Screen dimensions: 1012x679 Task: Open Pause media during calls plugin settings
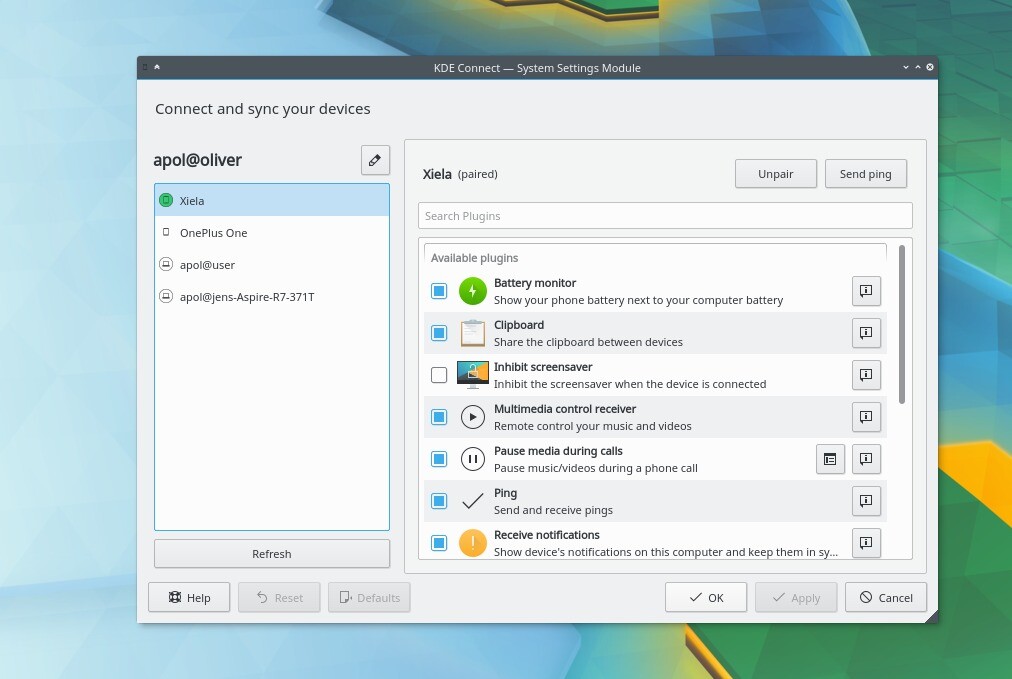(830, 459)
